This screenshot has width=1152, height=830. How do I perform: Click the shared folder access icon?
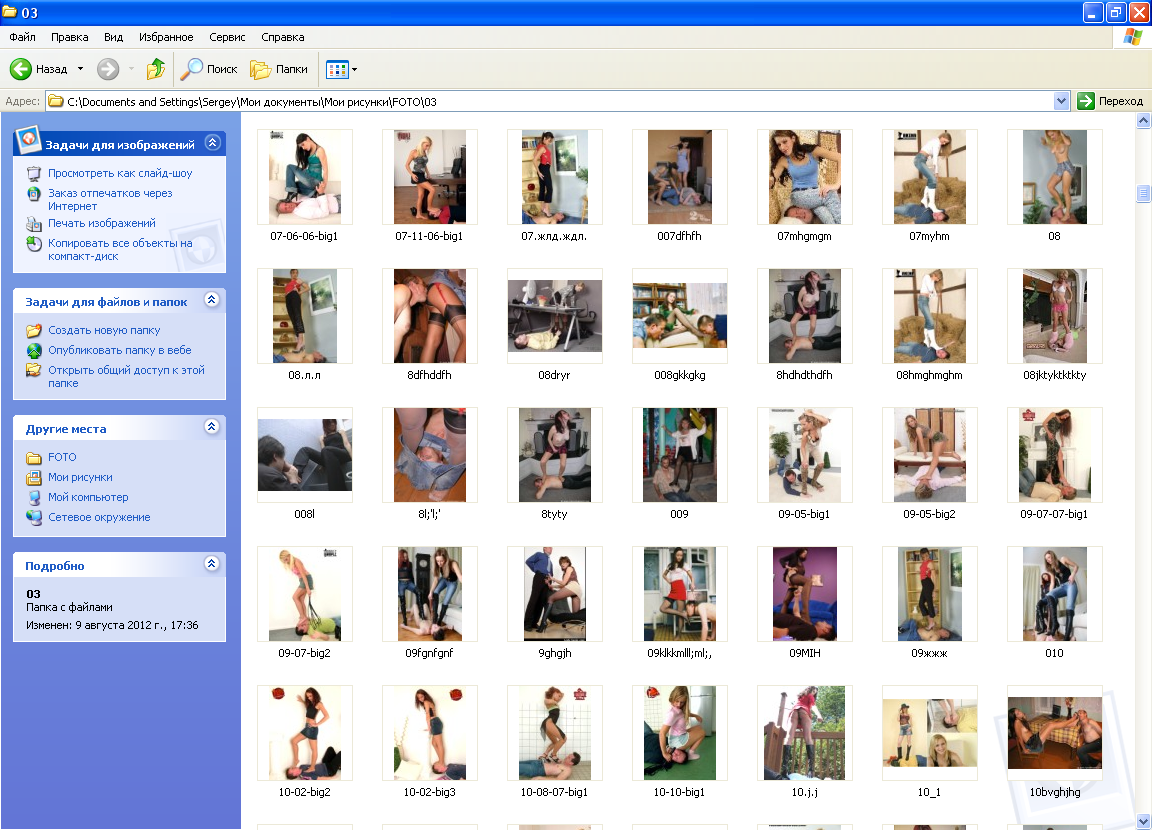(34, 370)
